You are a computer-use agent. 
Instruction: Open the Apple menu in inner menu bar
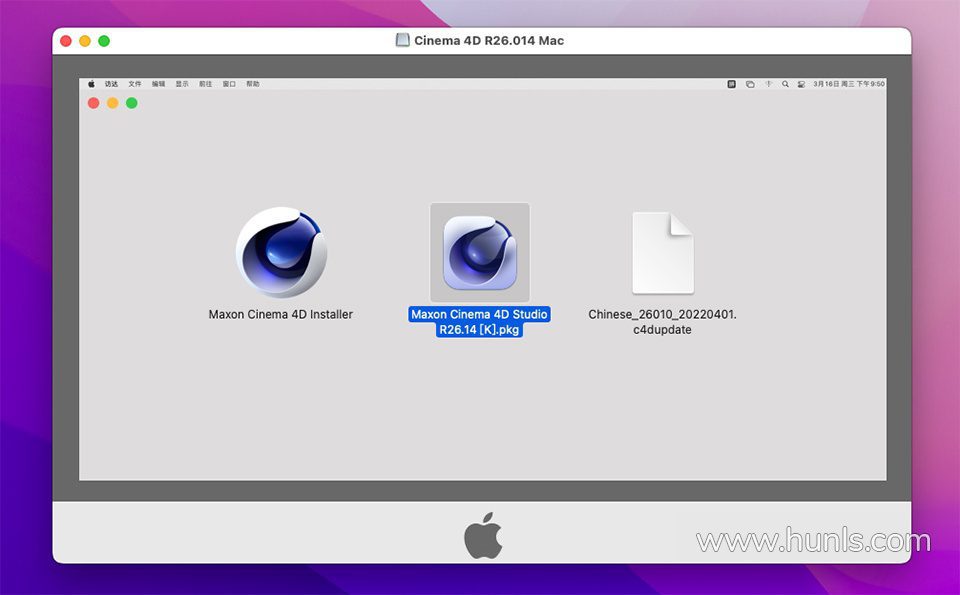point(92,84)
